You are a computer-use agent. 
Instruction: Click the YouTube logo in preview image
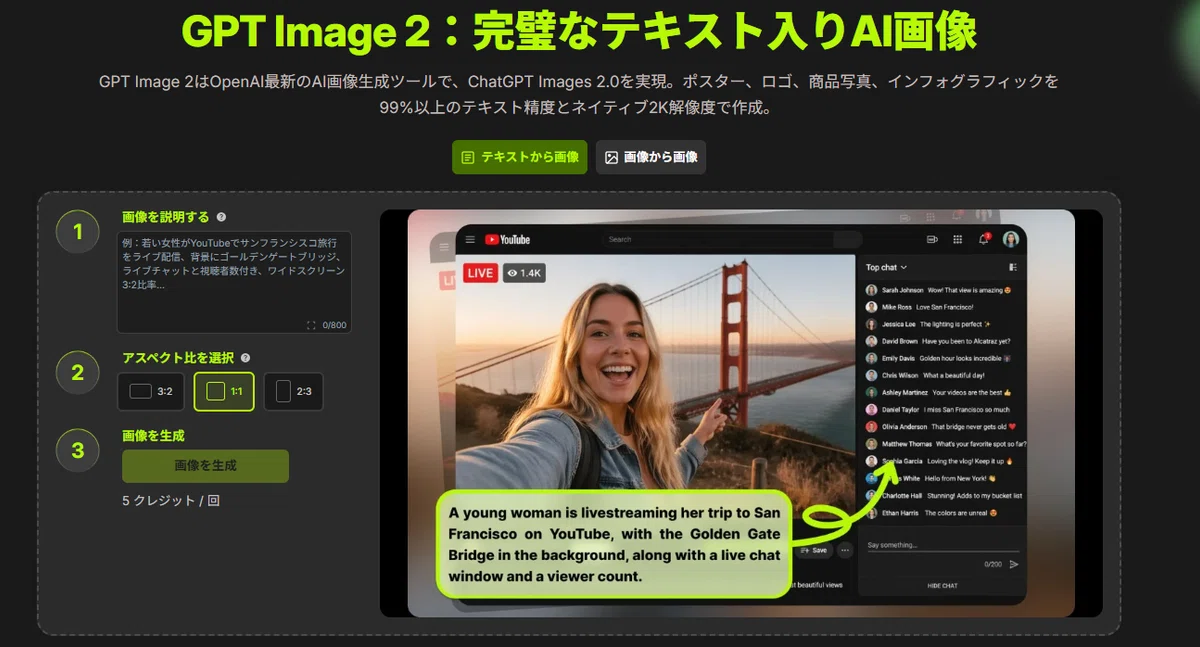tap(508, 239)
